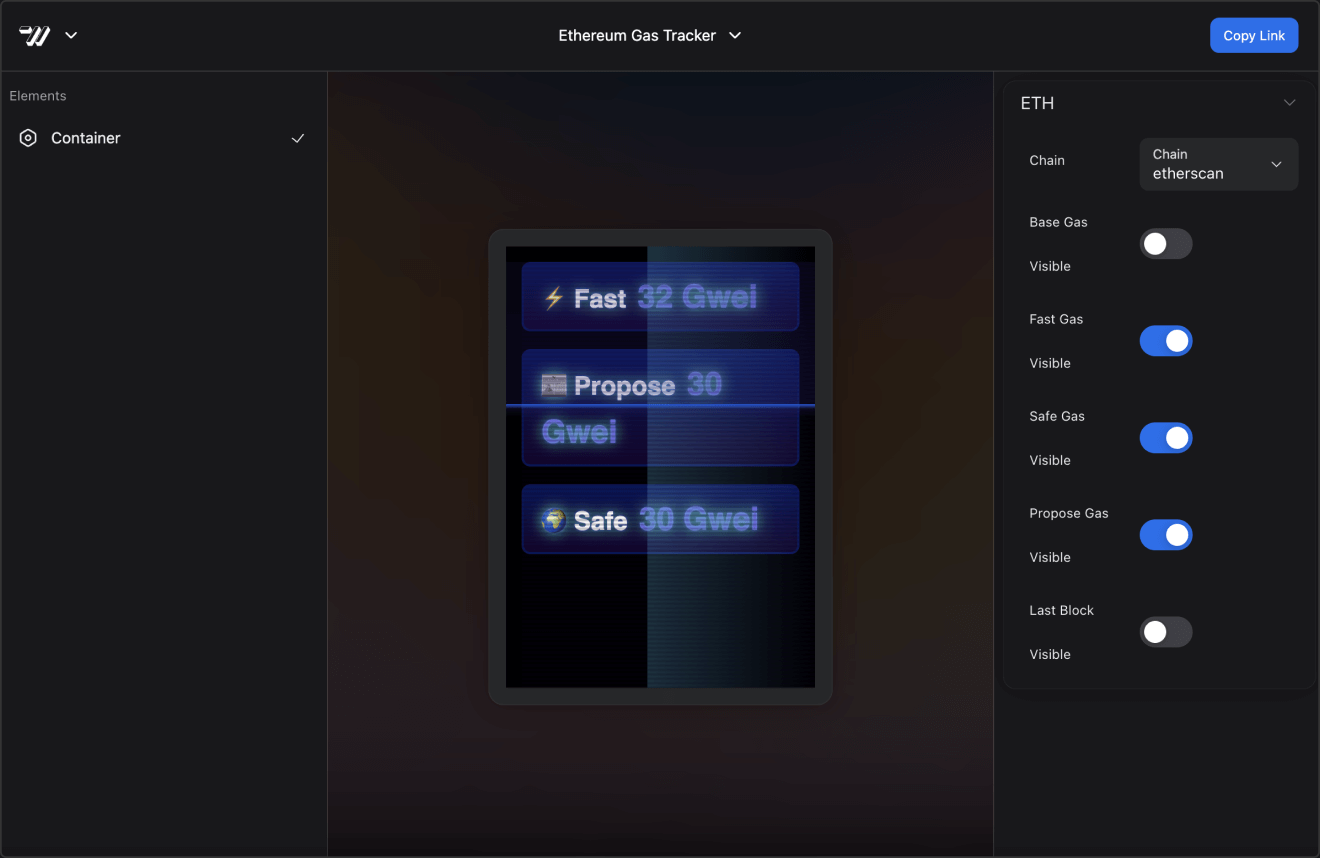Viewport: 1320px width, 858px height.
Task: Click the Fast 32 Gwei card
Action: pyautogui.click(x=660, y=297)
